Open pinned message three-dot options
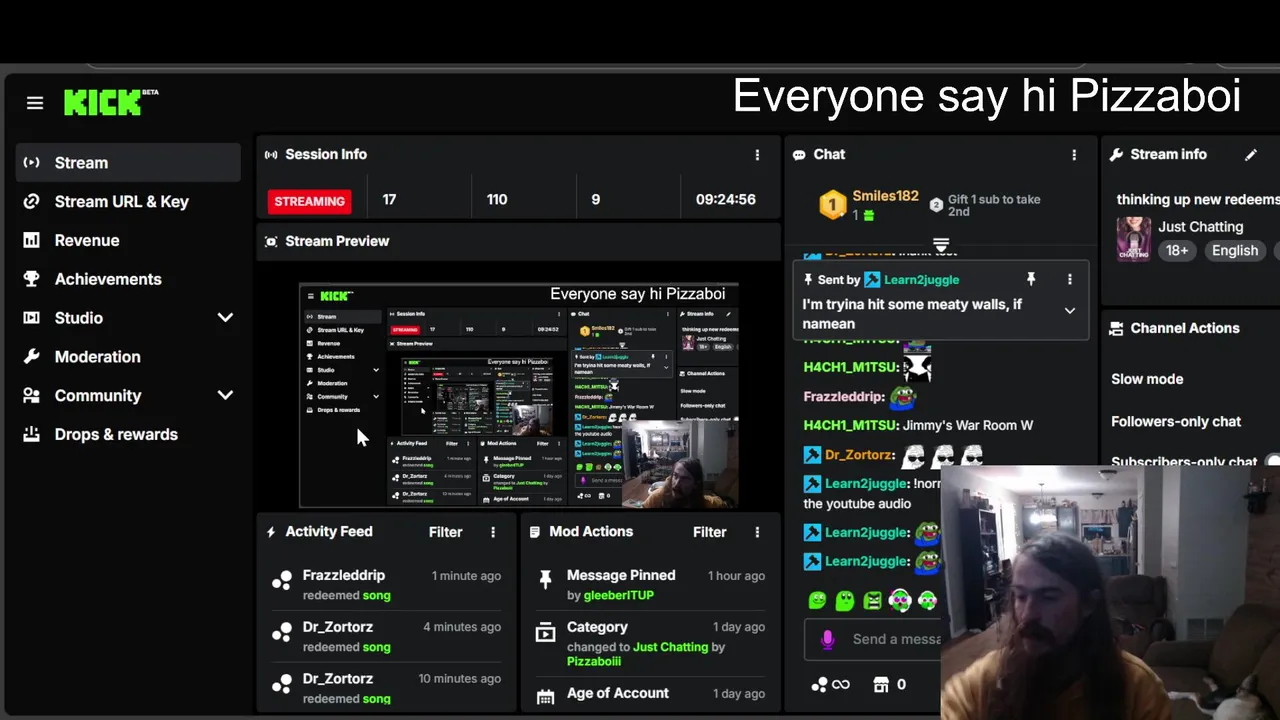The width and height of the screenshot is (1280, 720). point(1069,279)
